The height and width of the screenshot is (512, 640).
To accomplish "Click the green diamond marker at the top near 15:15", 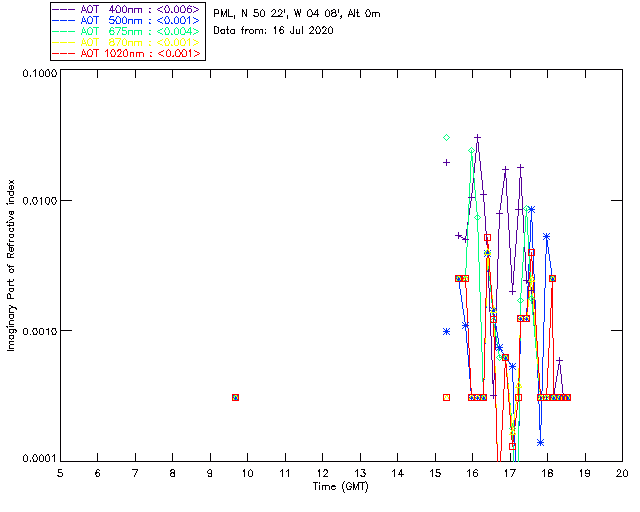I will tap(447, 138).
